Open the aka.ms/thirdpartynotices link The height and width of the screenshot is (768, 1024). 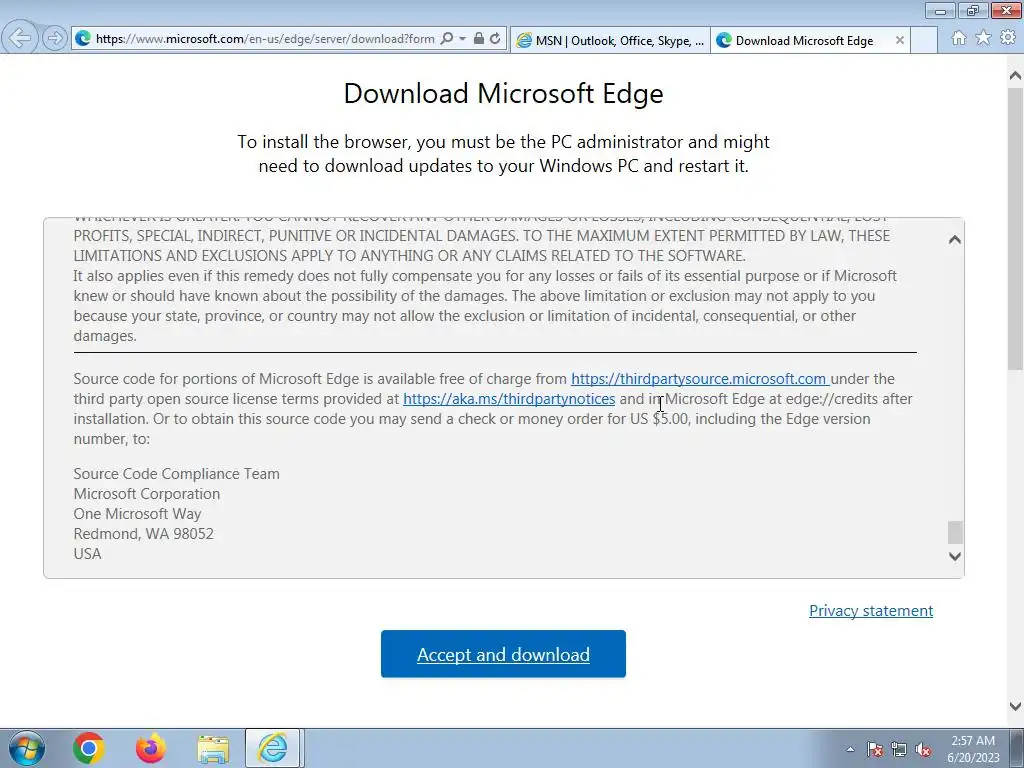click(509, 398)
